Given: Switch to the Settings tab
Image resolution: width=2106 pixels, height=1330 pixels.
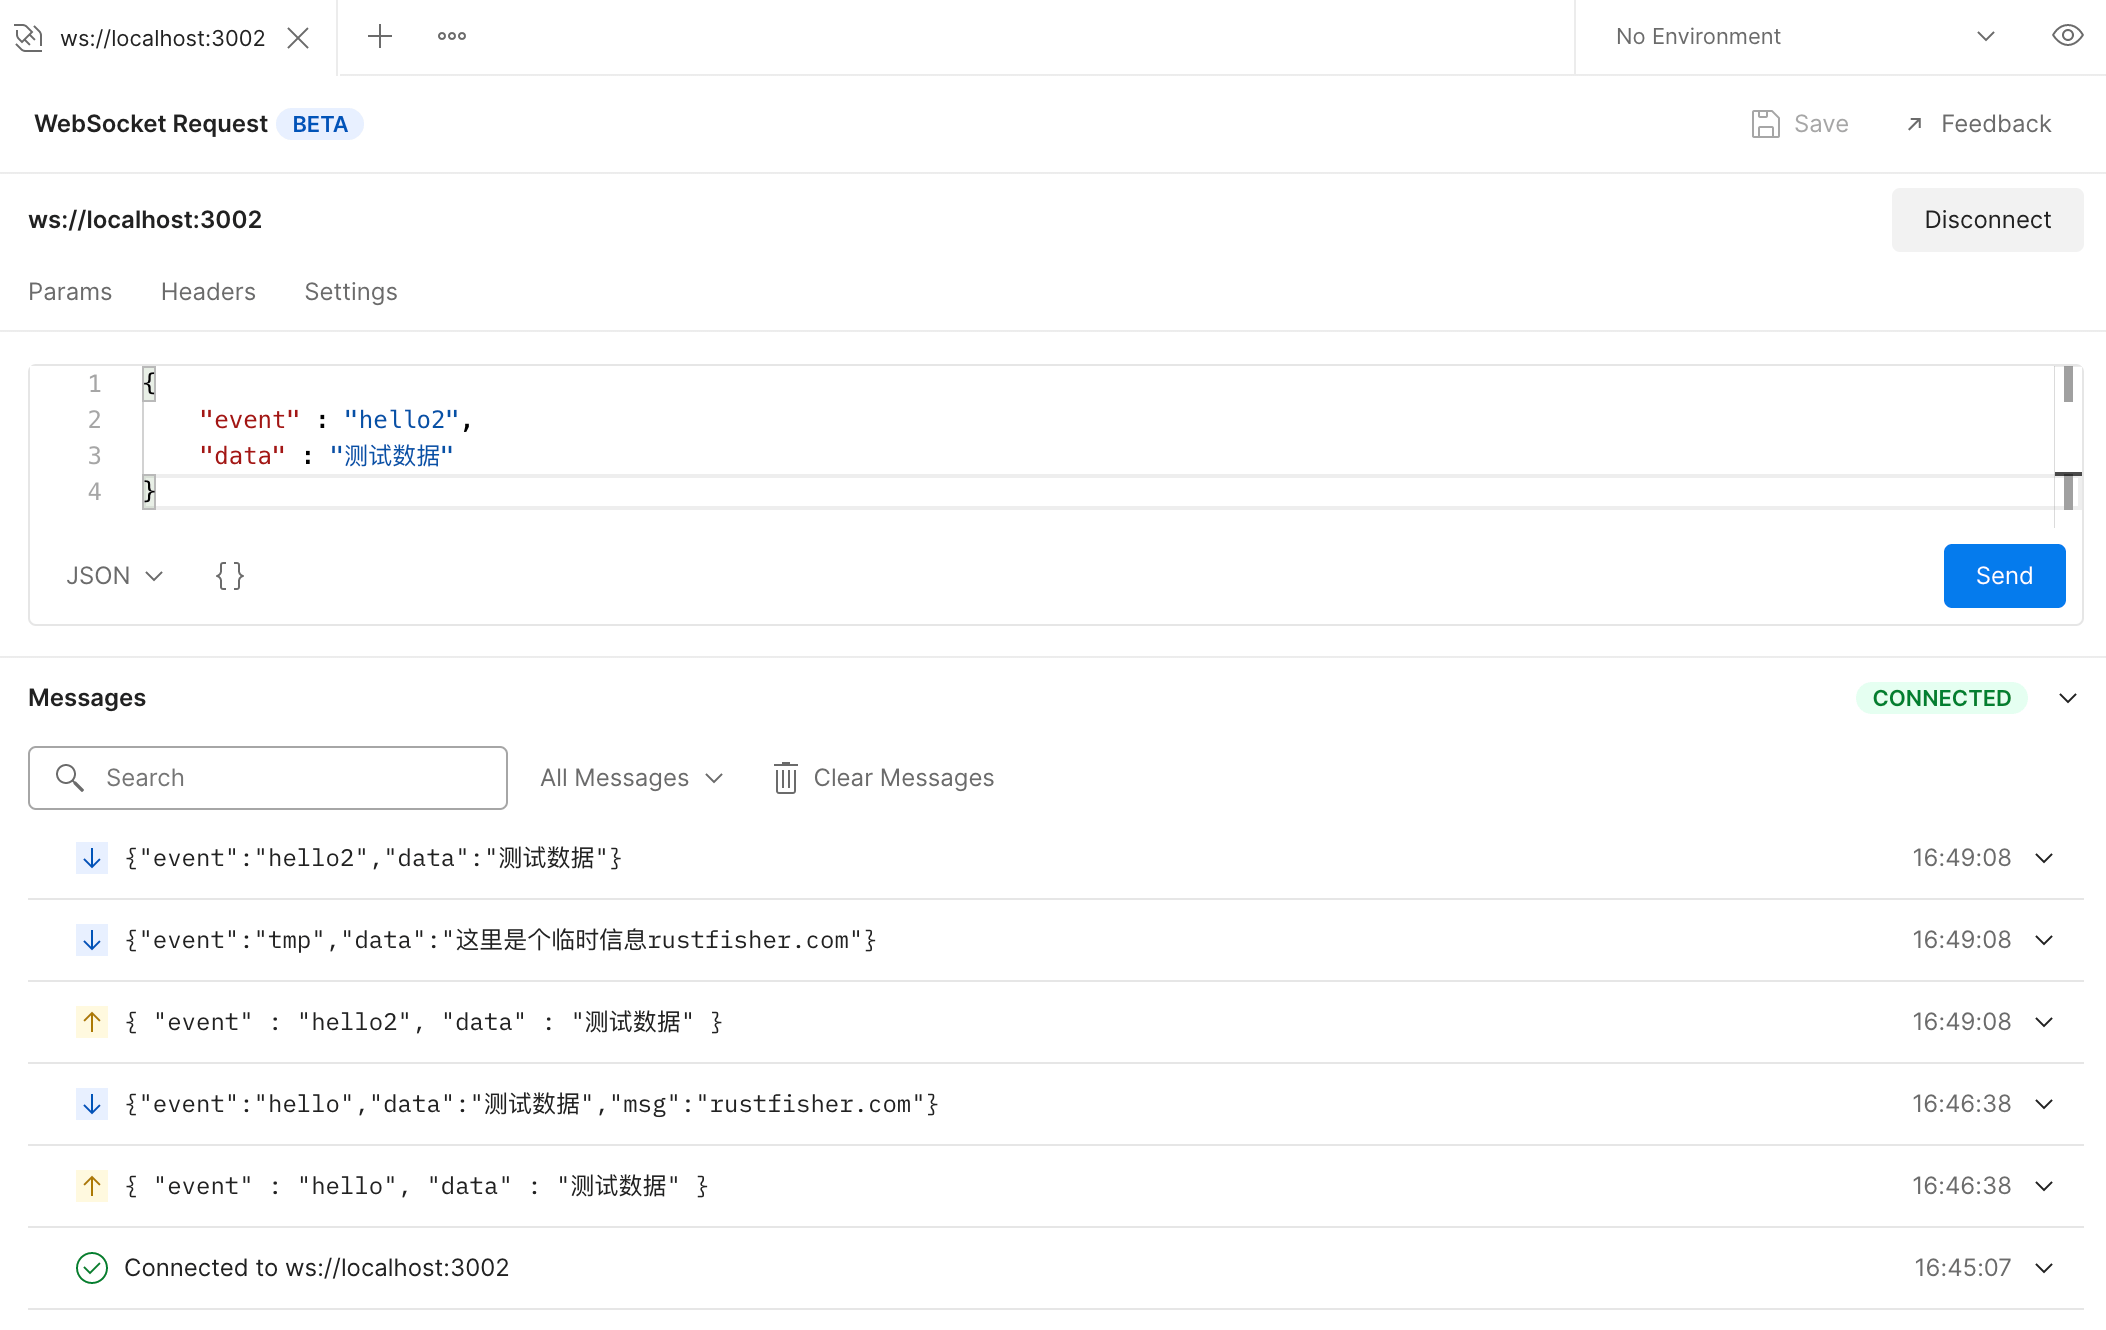Looking at the screenshot, I should coord(351,292).
